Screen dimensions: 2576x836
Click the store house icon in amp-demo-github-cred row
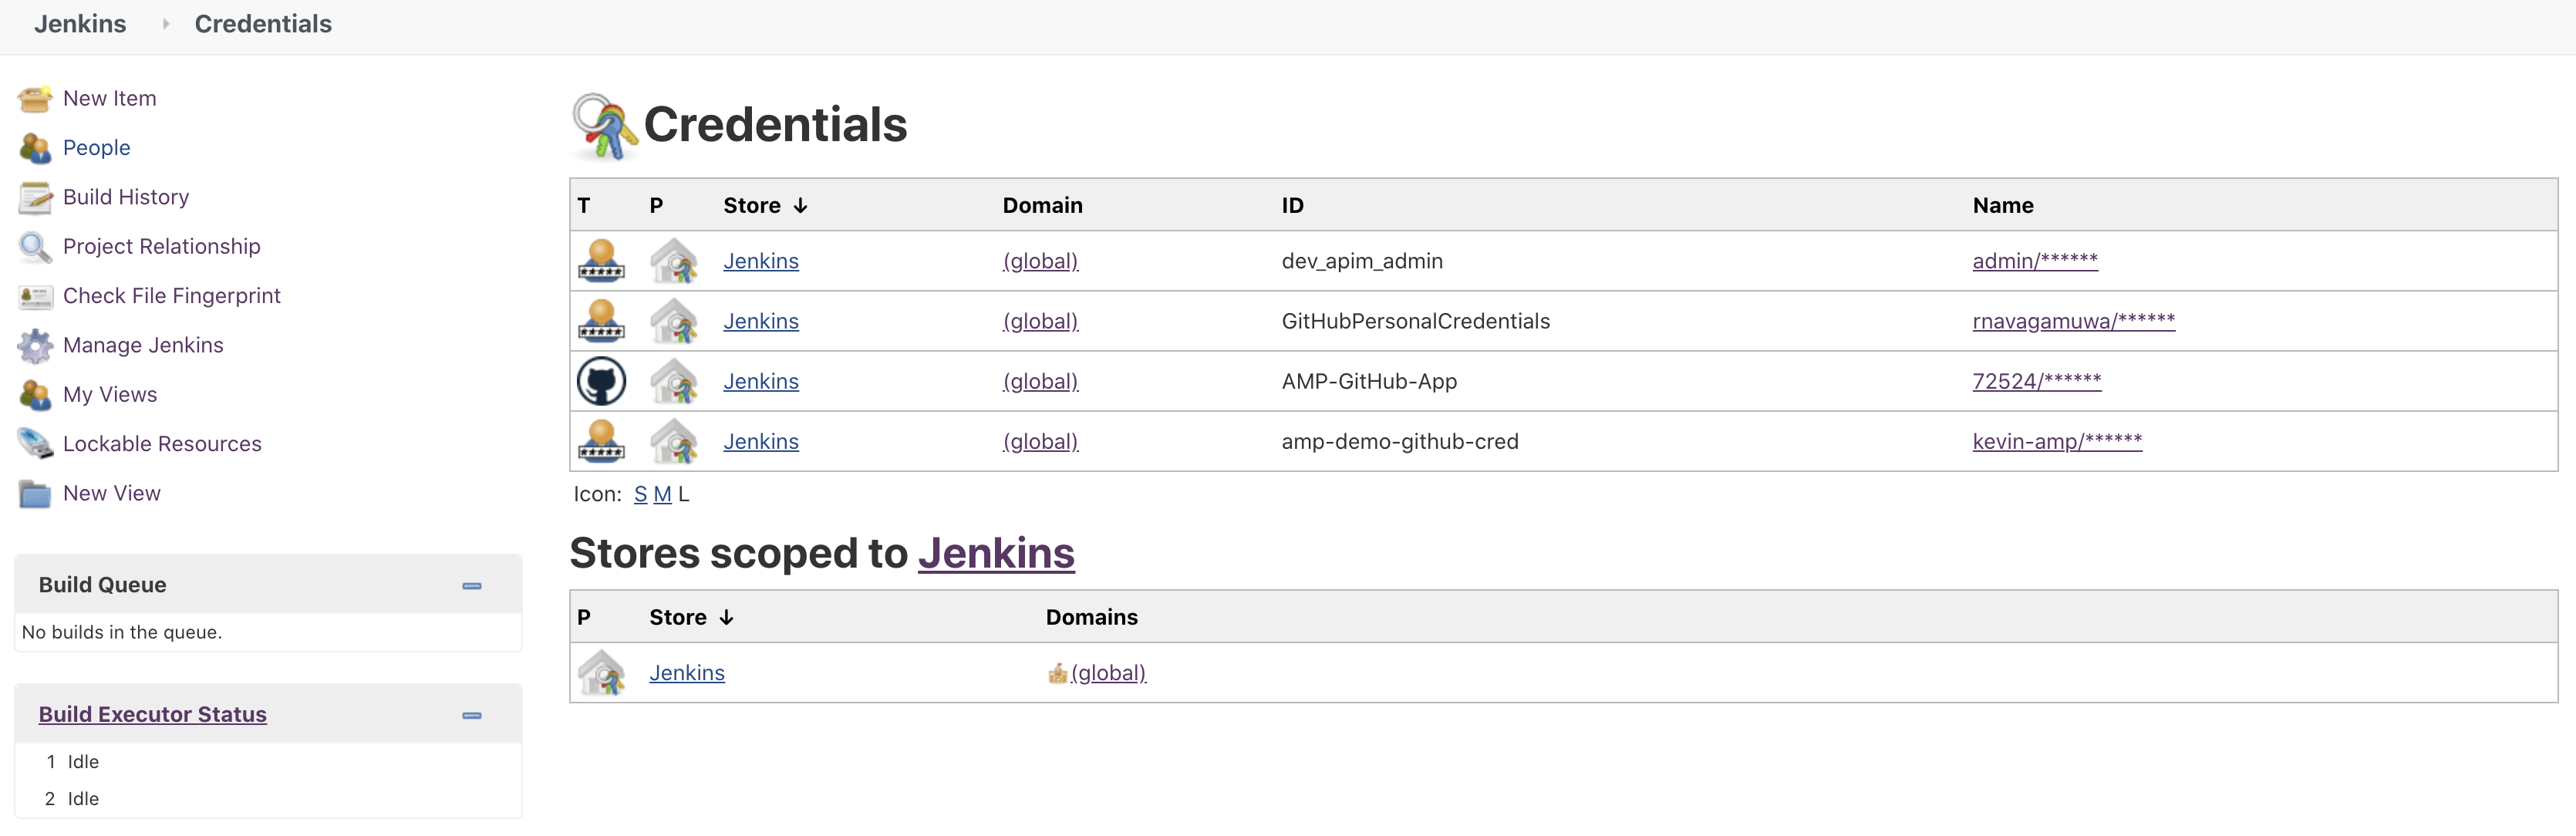(673, 441)
